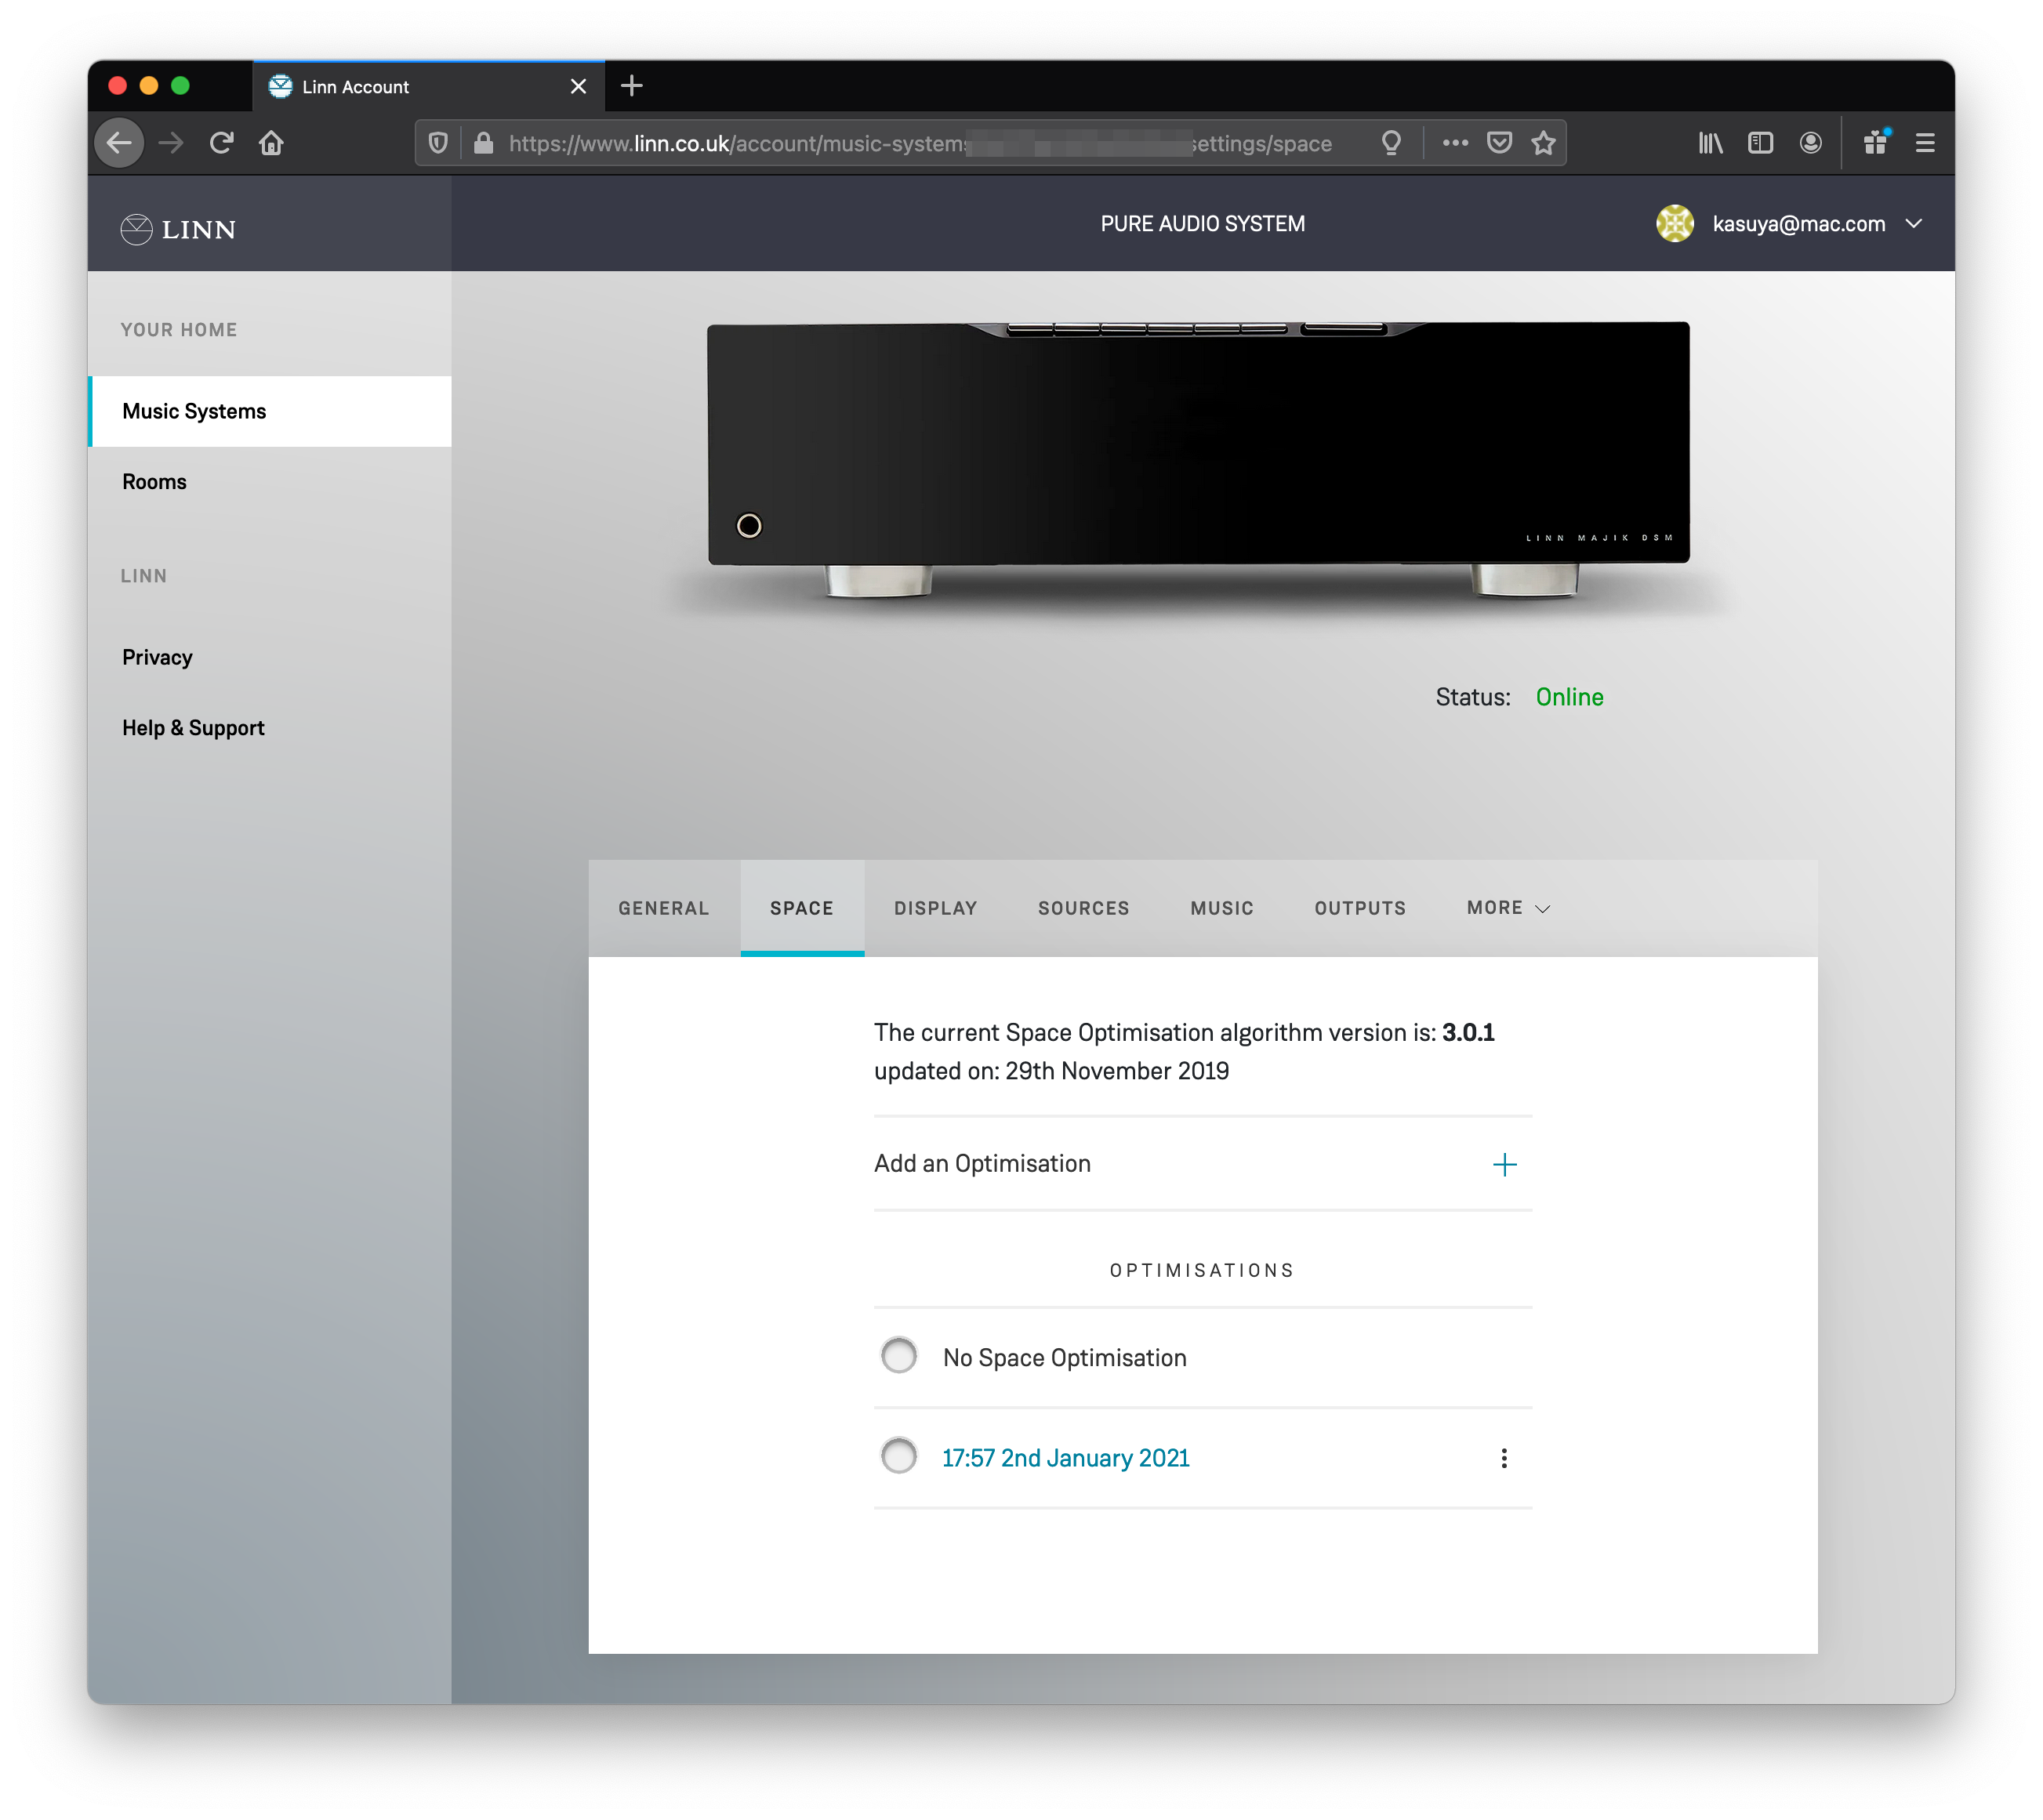Open the MUSIC tab

[1221, 908]
